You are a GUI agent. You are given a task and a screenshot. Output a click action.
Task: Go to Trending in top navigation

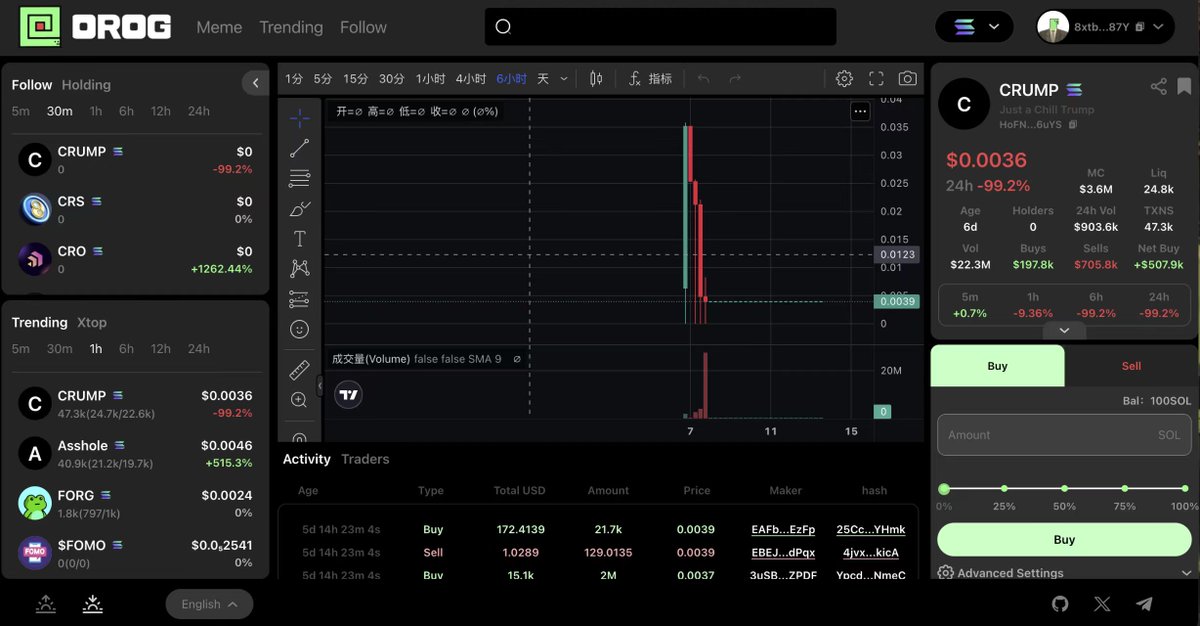291,27
